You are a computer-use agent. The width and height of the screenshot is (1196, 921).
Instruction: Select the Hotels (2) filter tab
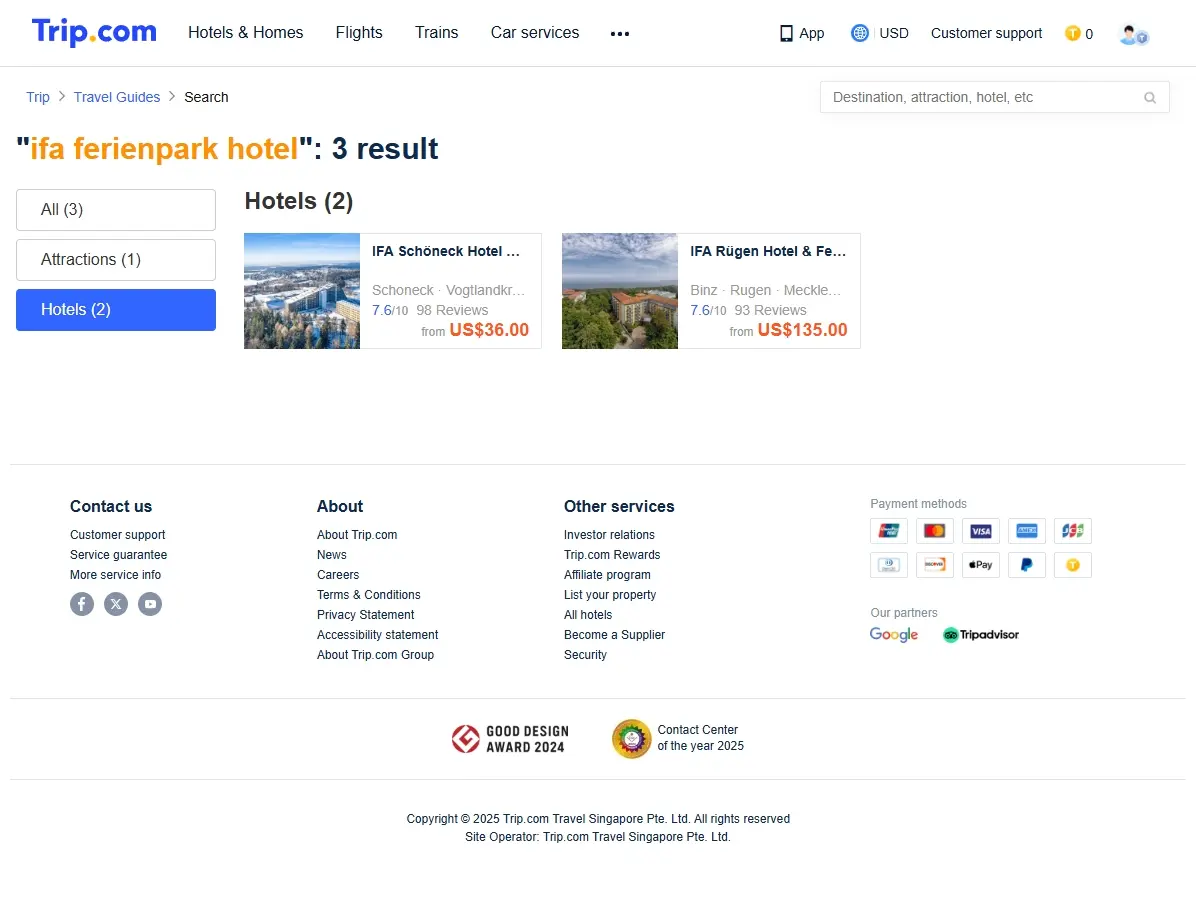tap(116, 310)
